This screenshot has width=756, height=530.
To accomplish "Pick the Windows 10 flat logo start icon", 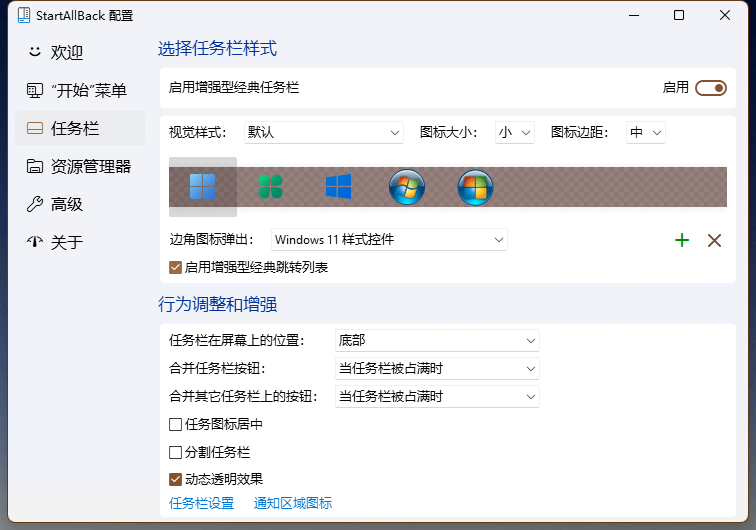I will tap(338, 187).
